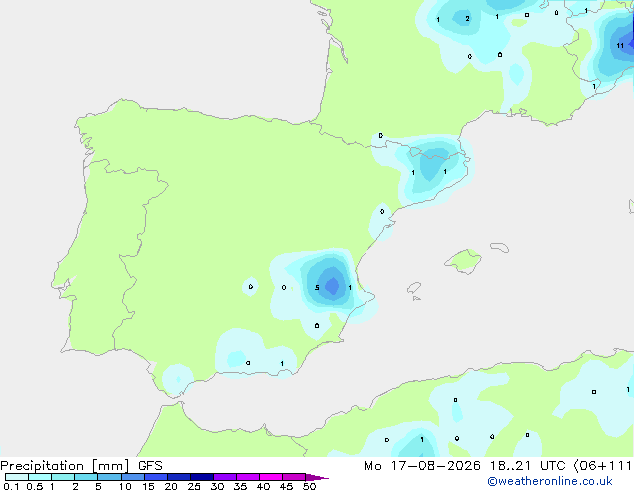Select the 45–50 mm legend swatch
Viewport: 634px width, 490px height.
[294, 477]
